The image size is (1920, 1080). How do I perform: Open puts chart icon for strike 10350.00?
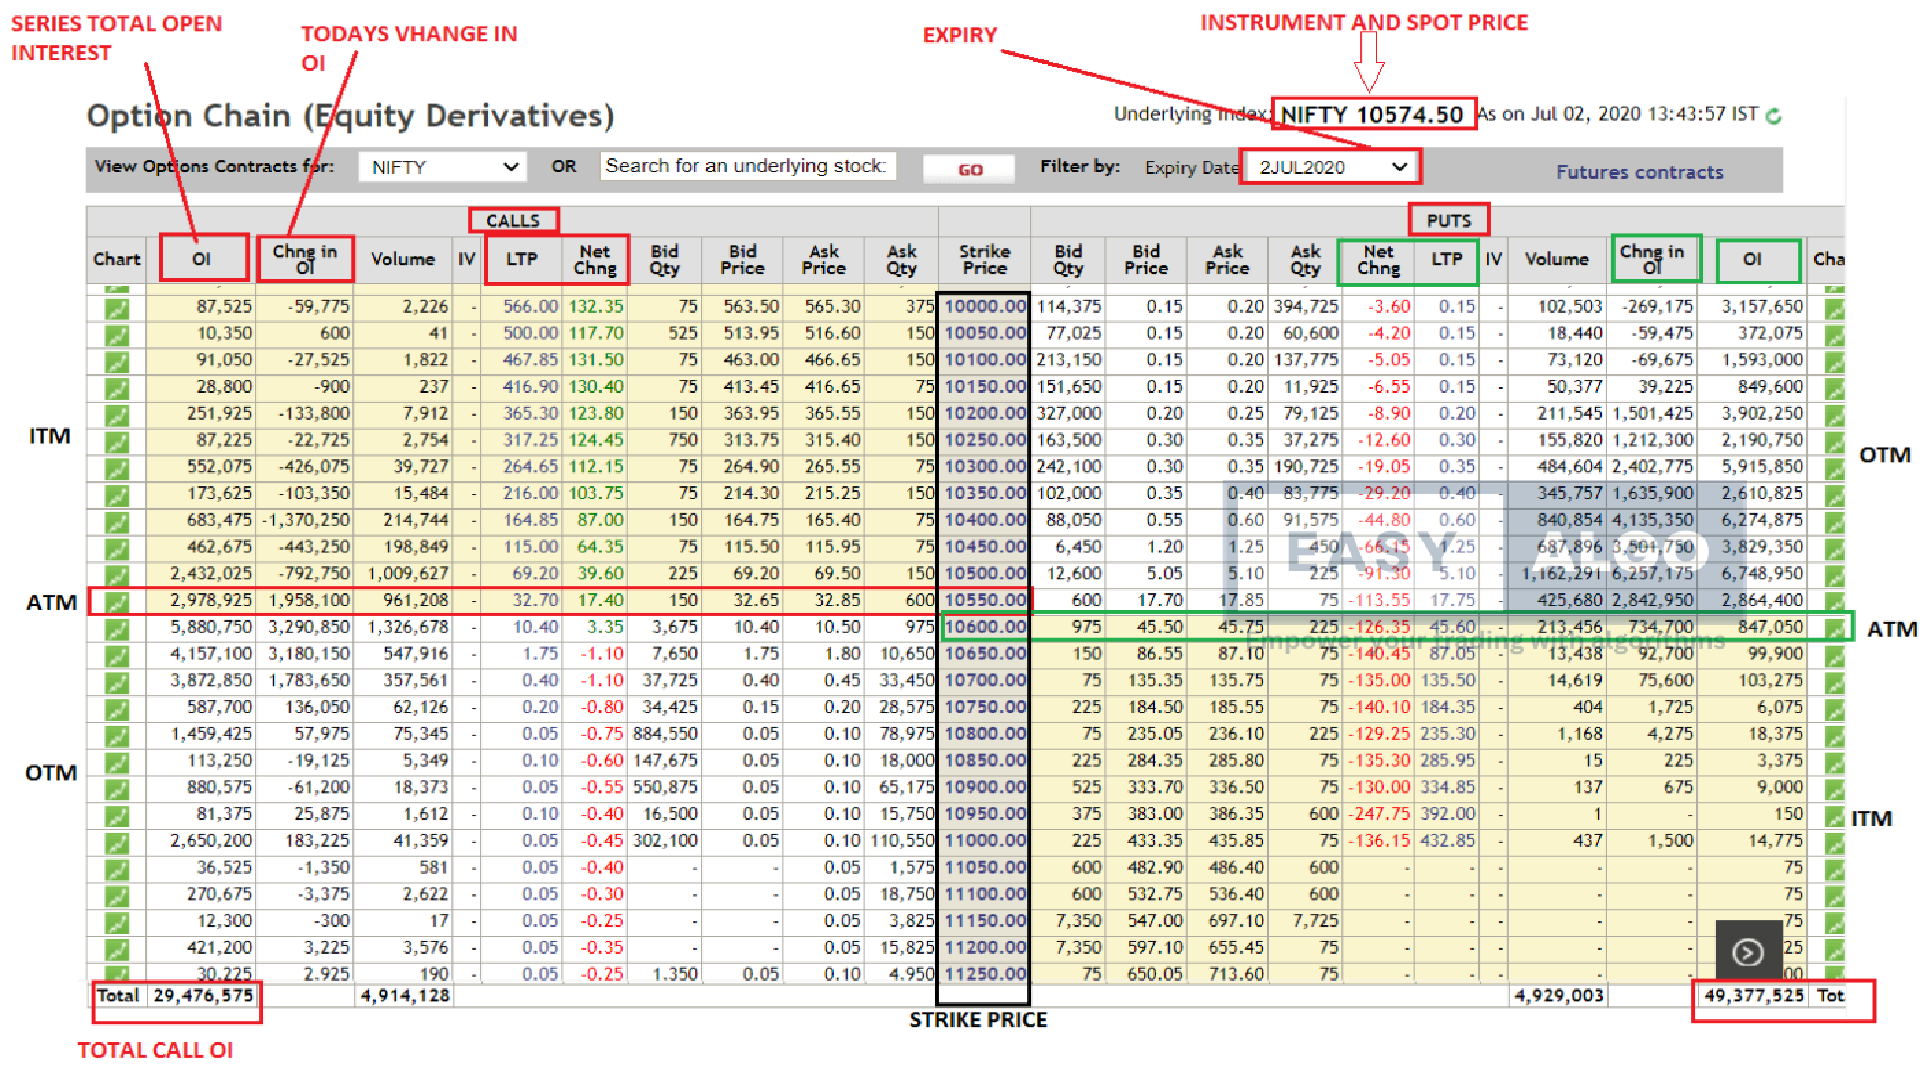point(1834,496)
